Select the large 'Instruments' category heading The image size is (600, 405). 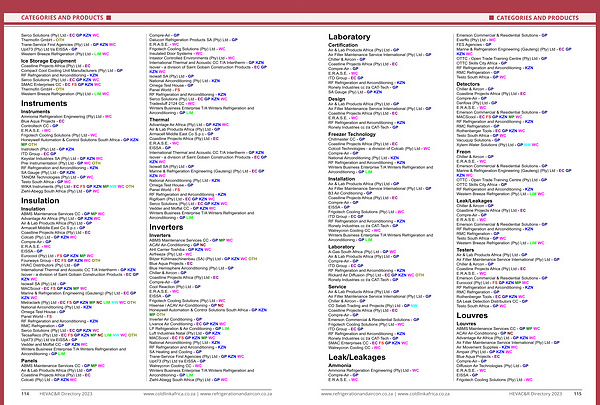tap(44, 103)
